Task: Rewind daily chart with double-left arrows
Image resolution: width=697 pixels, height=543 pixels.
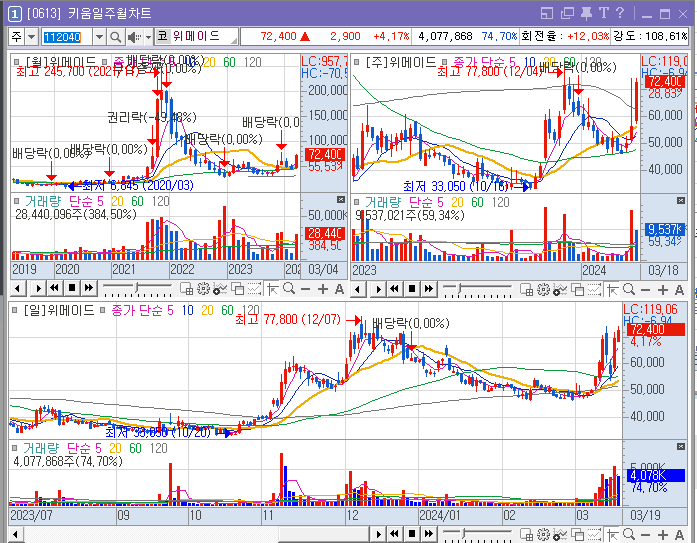Action: tap(395, 534)
